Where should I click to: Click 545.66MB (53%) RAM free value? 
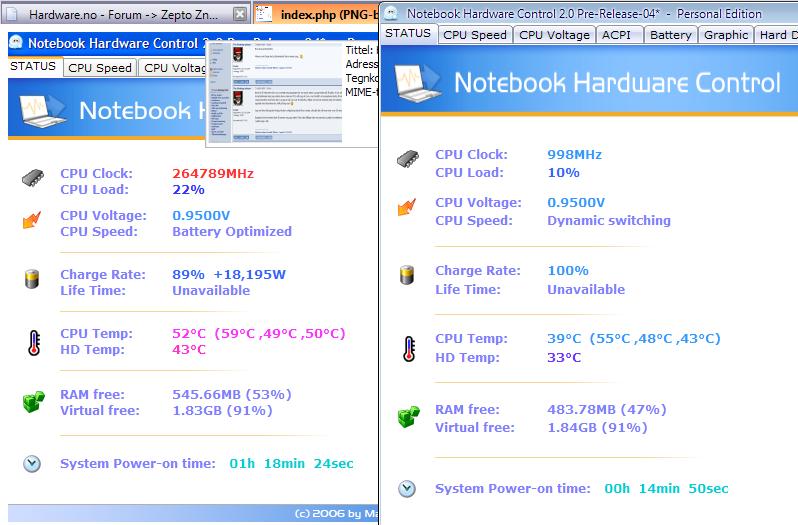point(232,395)
